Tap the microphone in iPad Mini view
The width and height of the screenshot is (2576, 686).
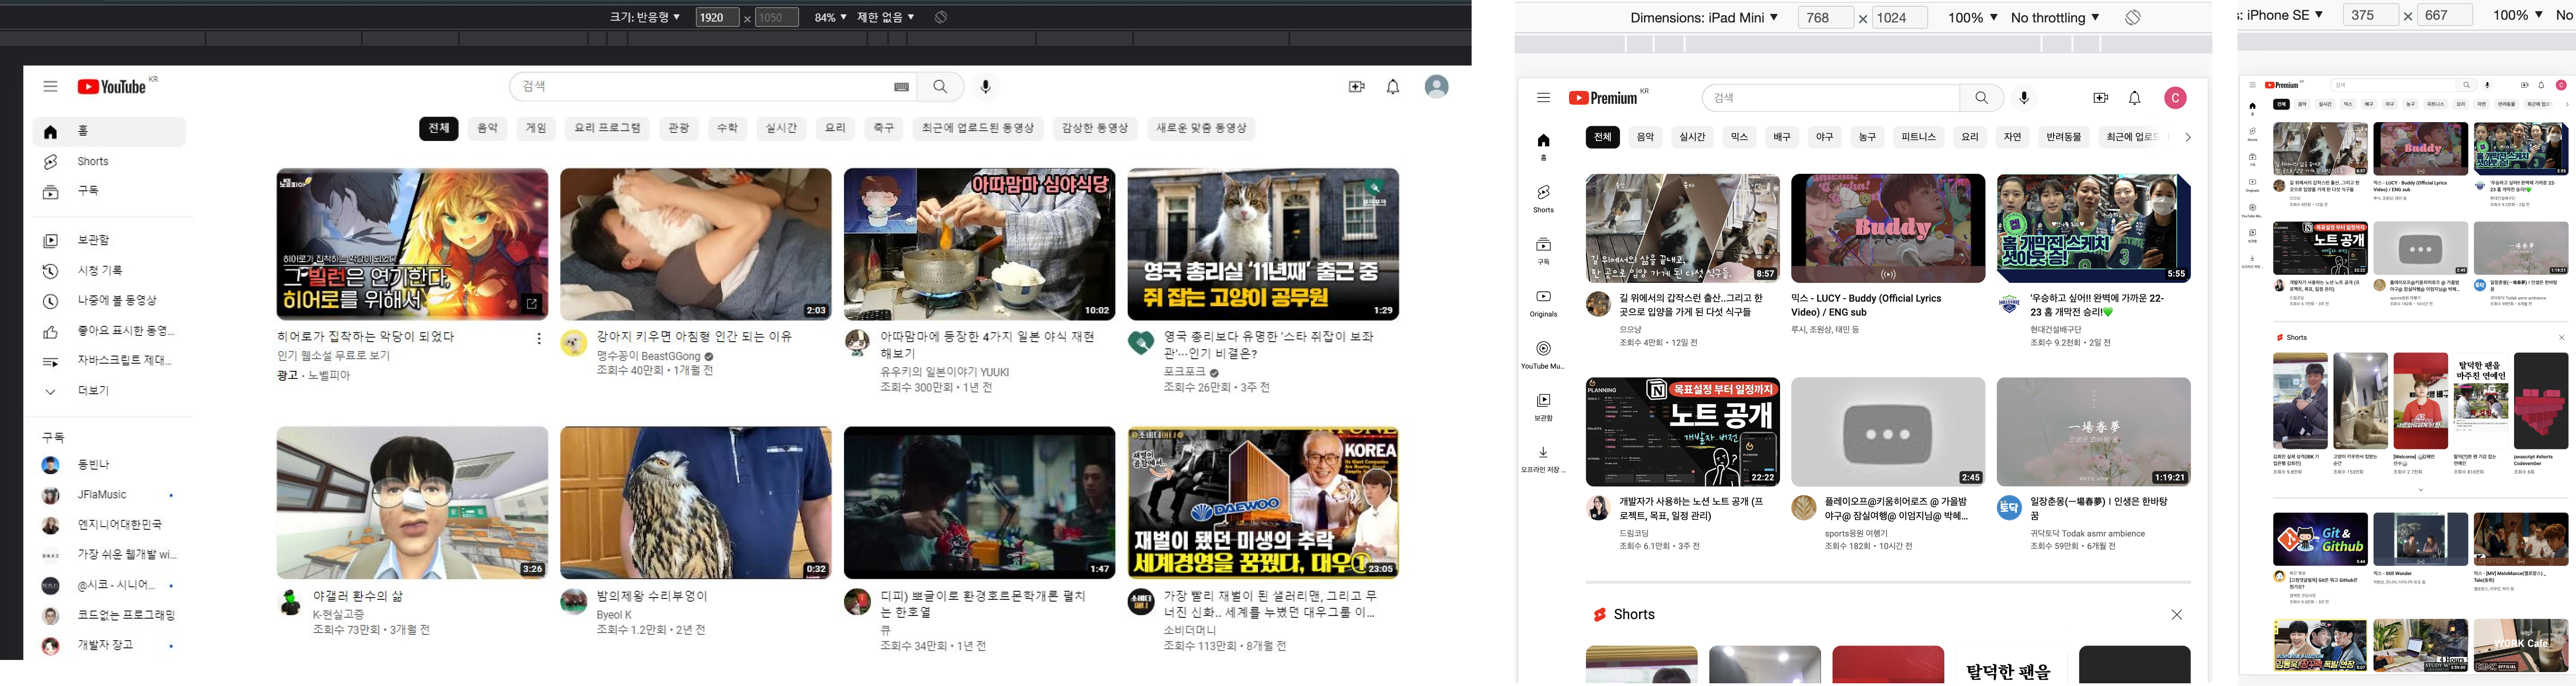(x=2024, y=98)
